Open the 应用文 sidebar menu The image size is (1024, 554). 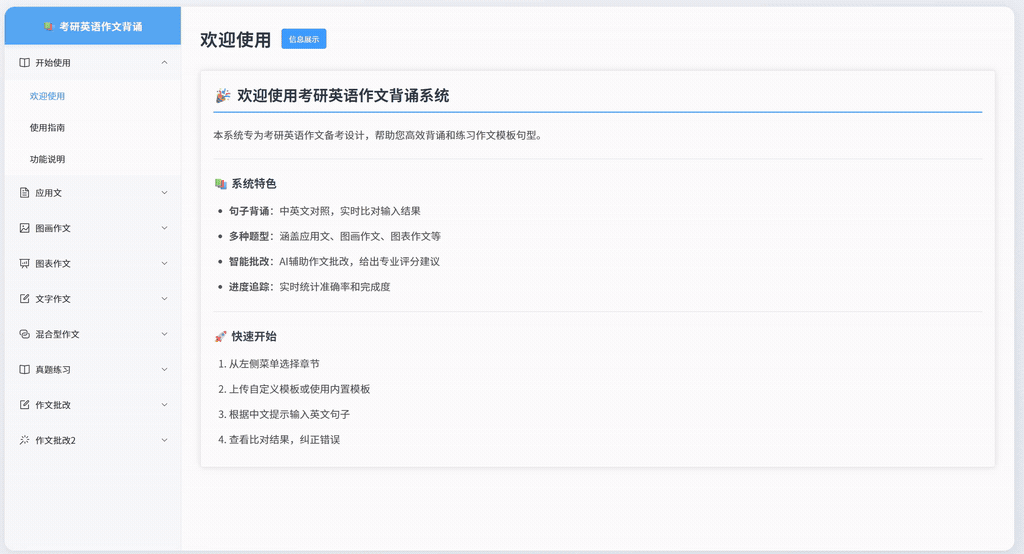point(93,193)
